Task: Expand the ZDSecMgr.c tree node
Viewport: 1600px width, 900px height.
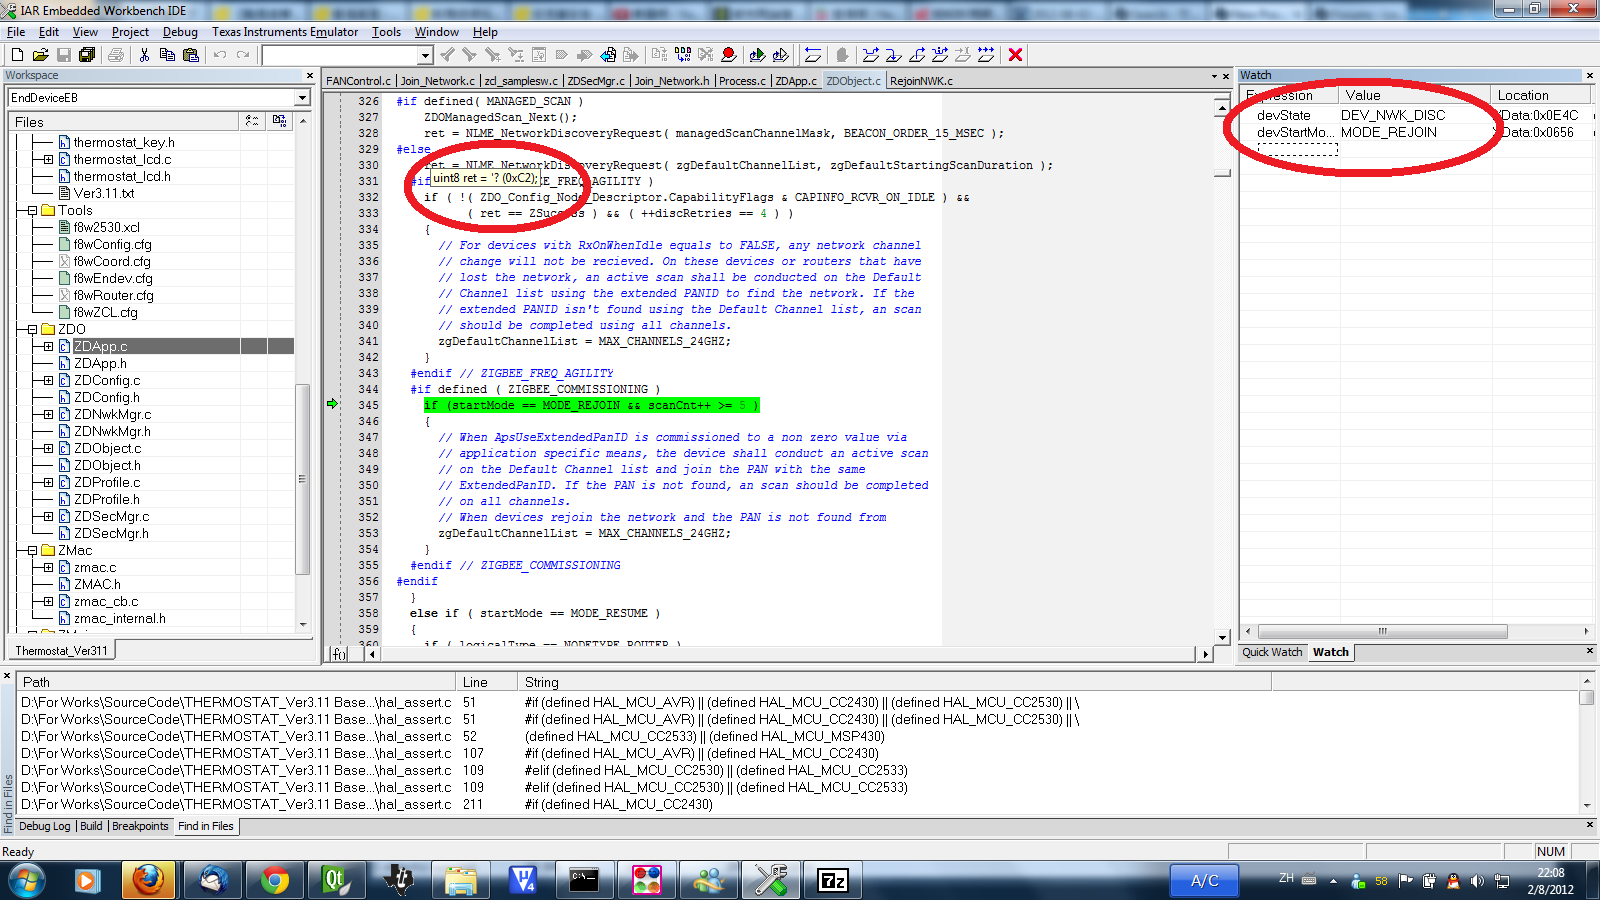Action: [x=48, y=517]
